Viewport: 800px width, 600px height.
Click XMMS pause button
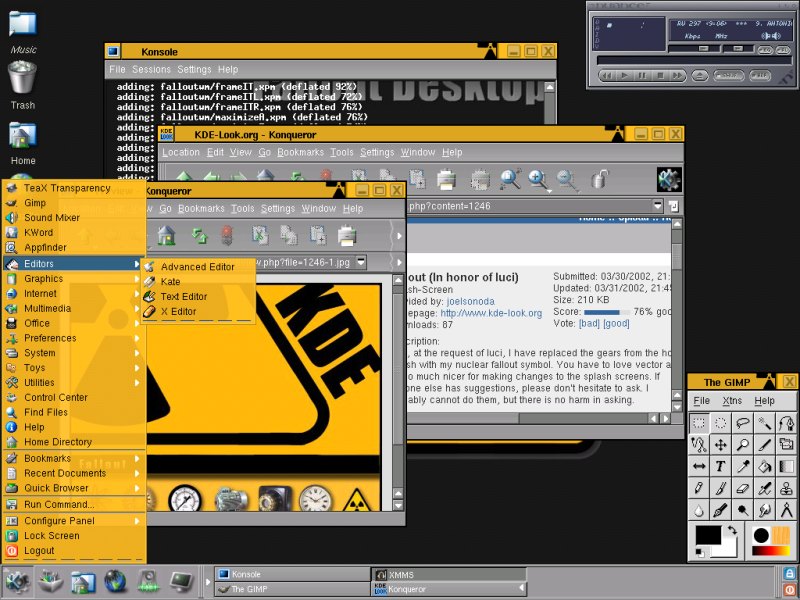[642, 76]
